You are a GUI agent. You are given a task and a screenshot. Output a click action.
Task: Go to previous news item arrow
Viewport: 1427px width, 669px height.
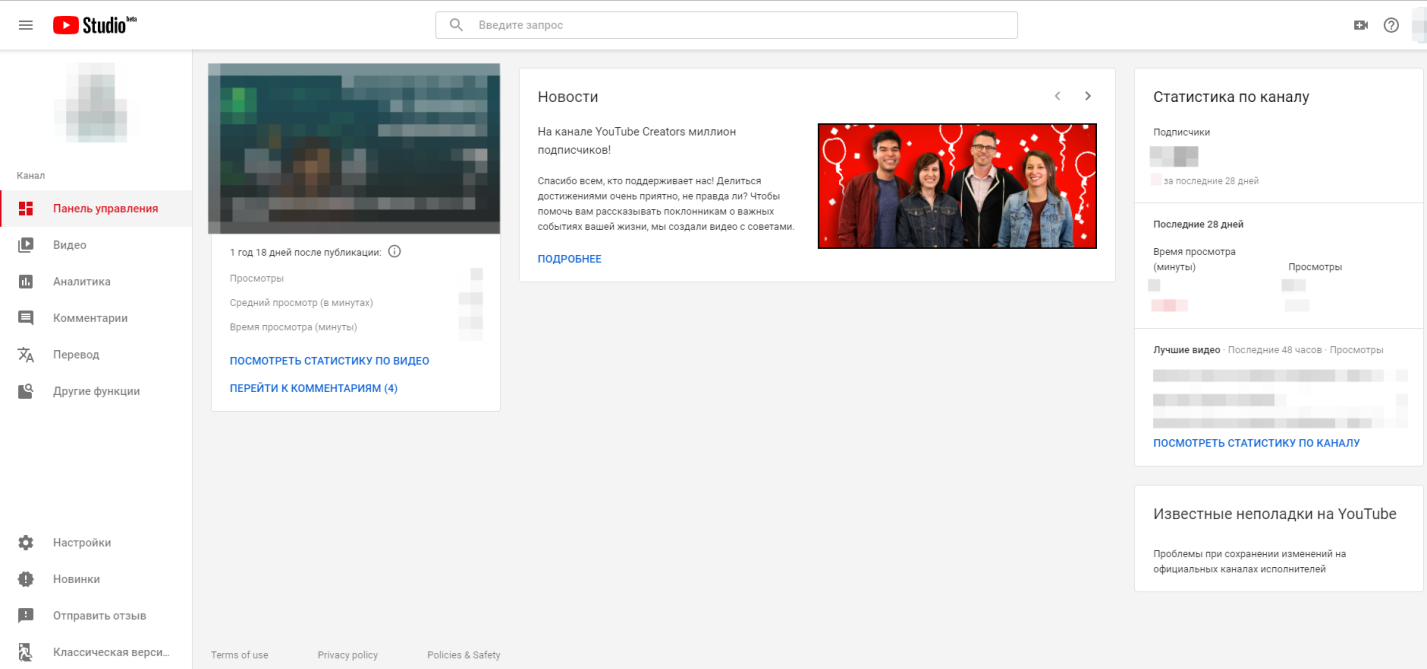(x=1057, y=96)
